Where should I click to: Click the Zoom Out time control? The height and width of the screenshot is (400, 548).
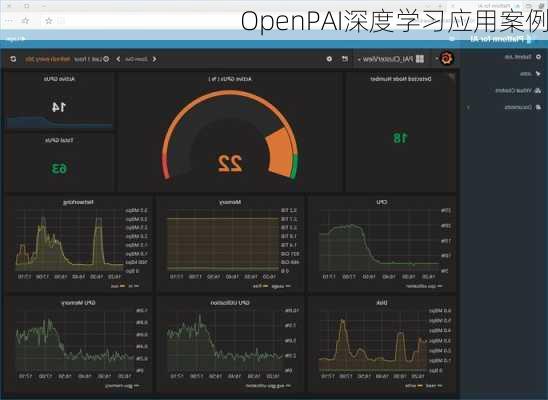pyautogui.click(x=136, y=59)
